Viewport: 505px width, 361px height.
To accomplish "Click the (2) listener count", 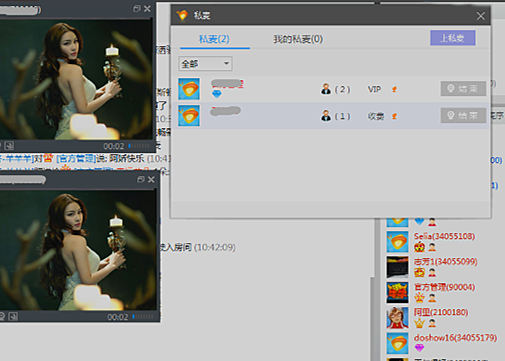I will 343,89.
